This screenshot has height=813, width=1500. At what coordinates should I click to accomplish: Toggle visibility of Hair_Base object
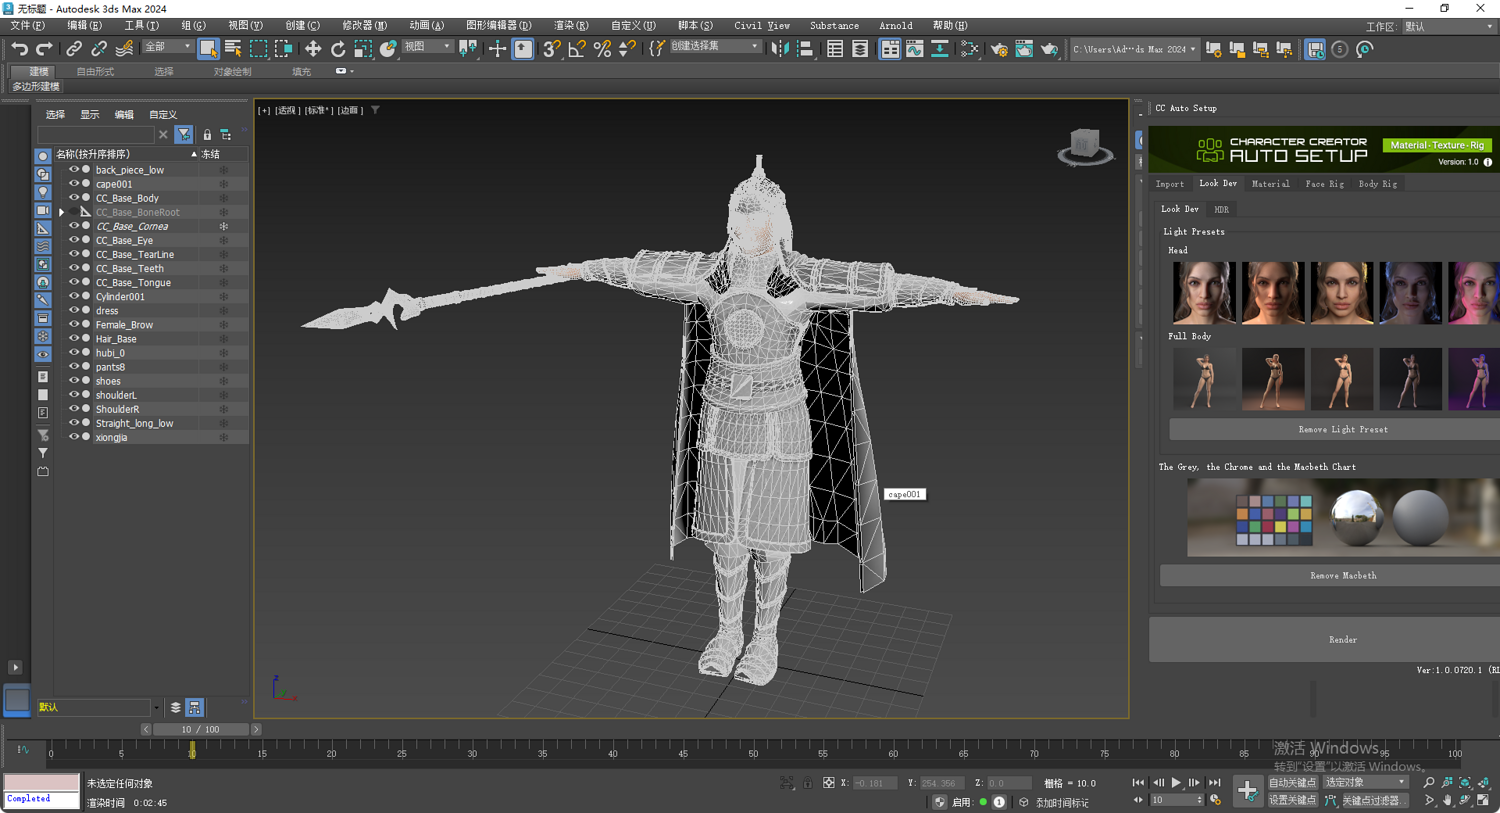click(73, 339)
